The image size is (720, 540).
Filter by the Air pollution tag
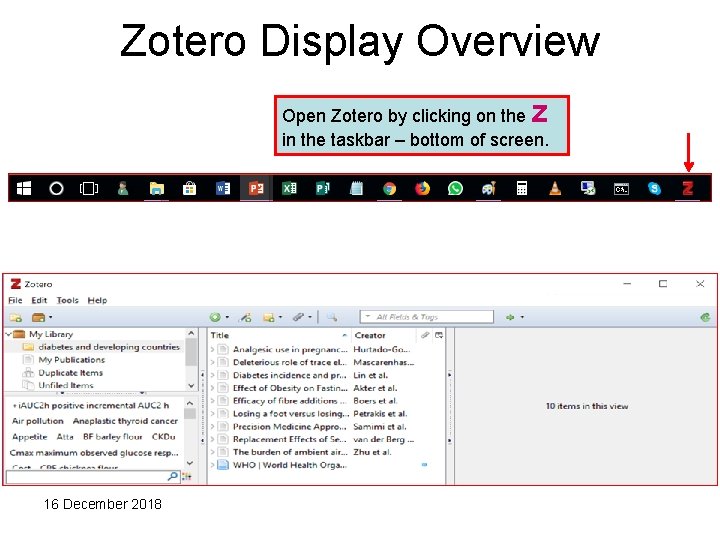point(38,421)
